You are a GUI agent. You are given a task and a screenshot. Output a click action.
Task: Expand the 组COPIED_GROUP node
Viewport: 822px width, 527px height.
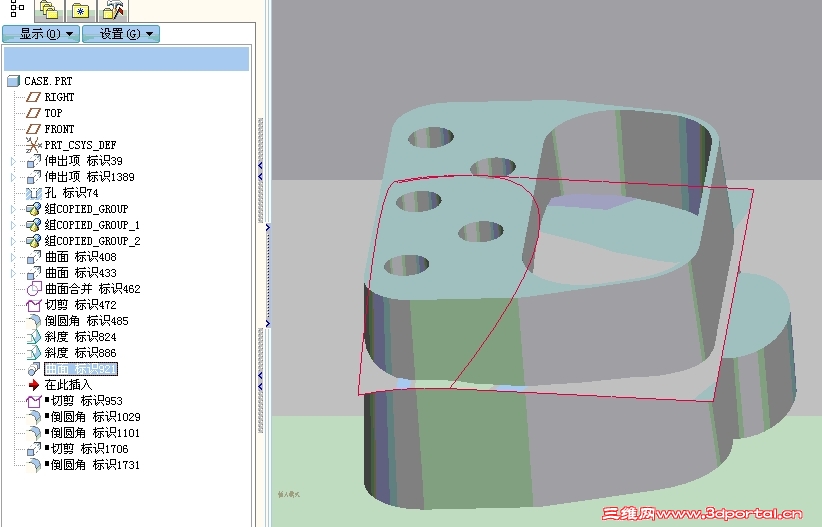coord(14,209)
